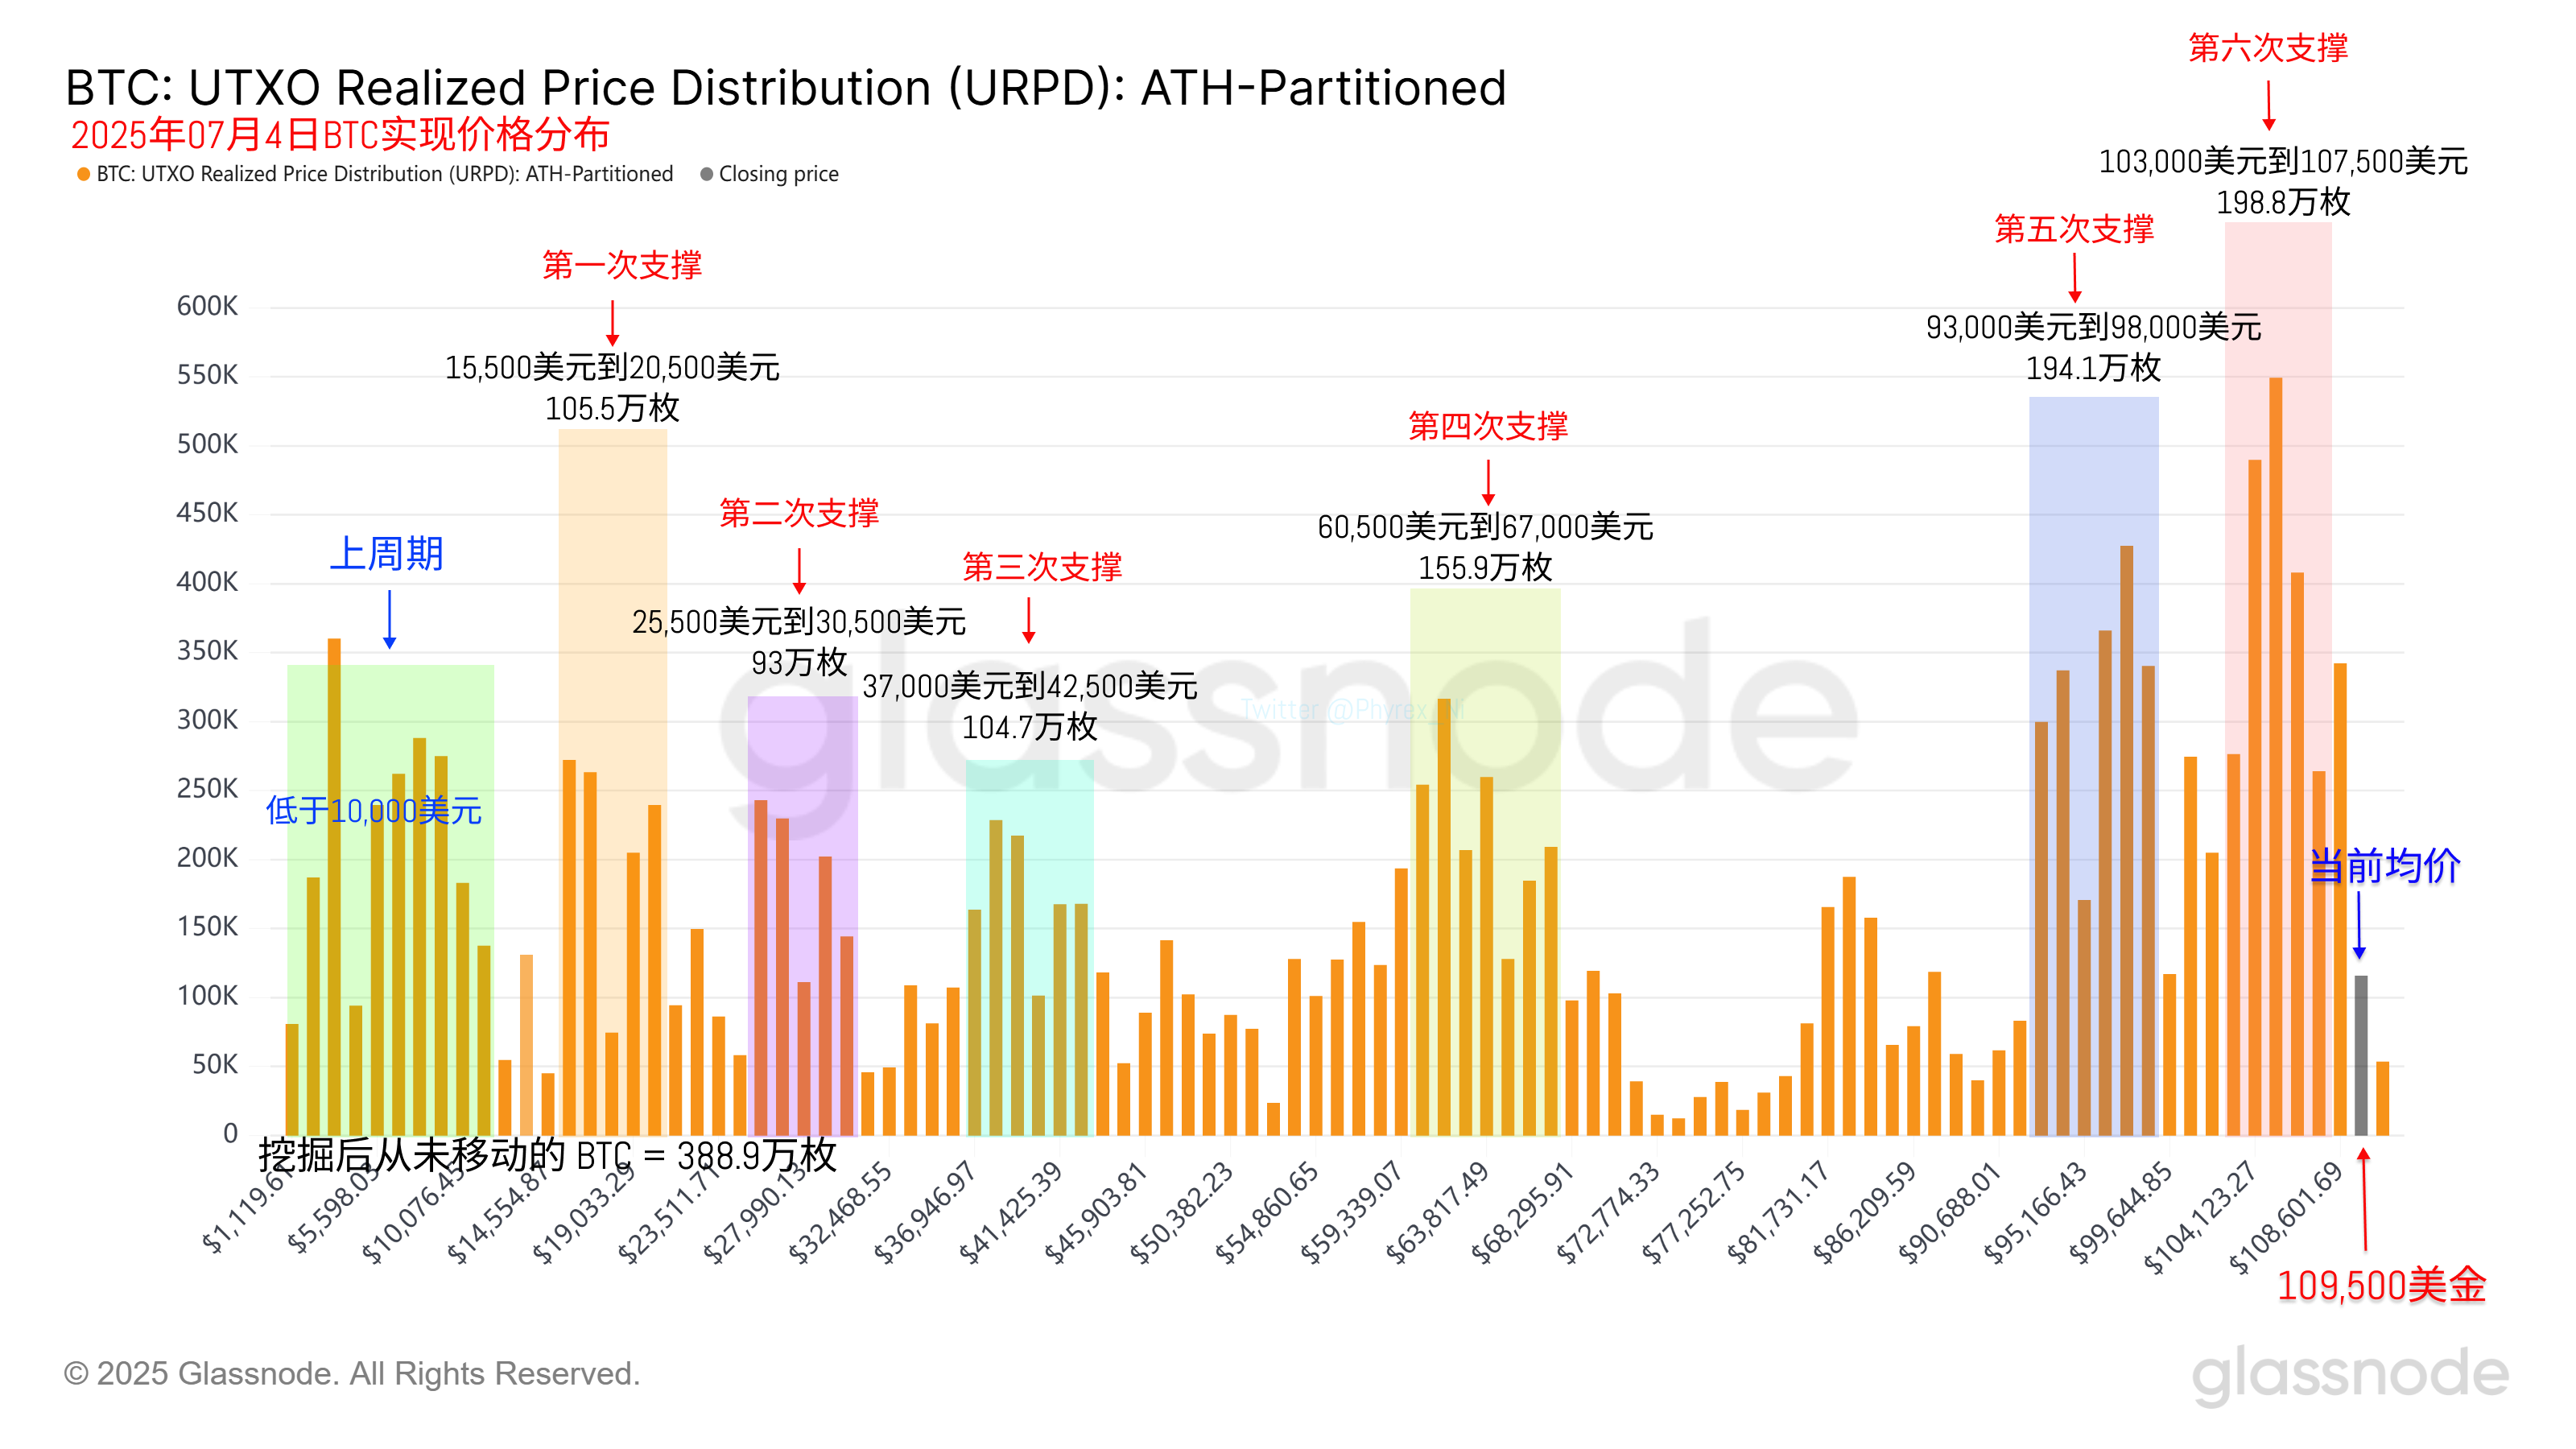Click the blue arrow under 上周期
Screen dimensions: 2576x1449
coord(390,620)
